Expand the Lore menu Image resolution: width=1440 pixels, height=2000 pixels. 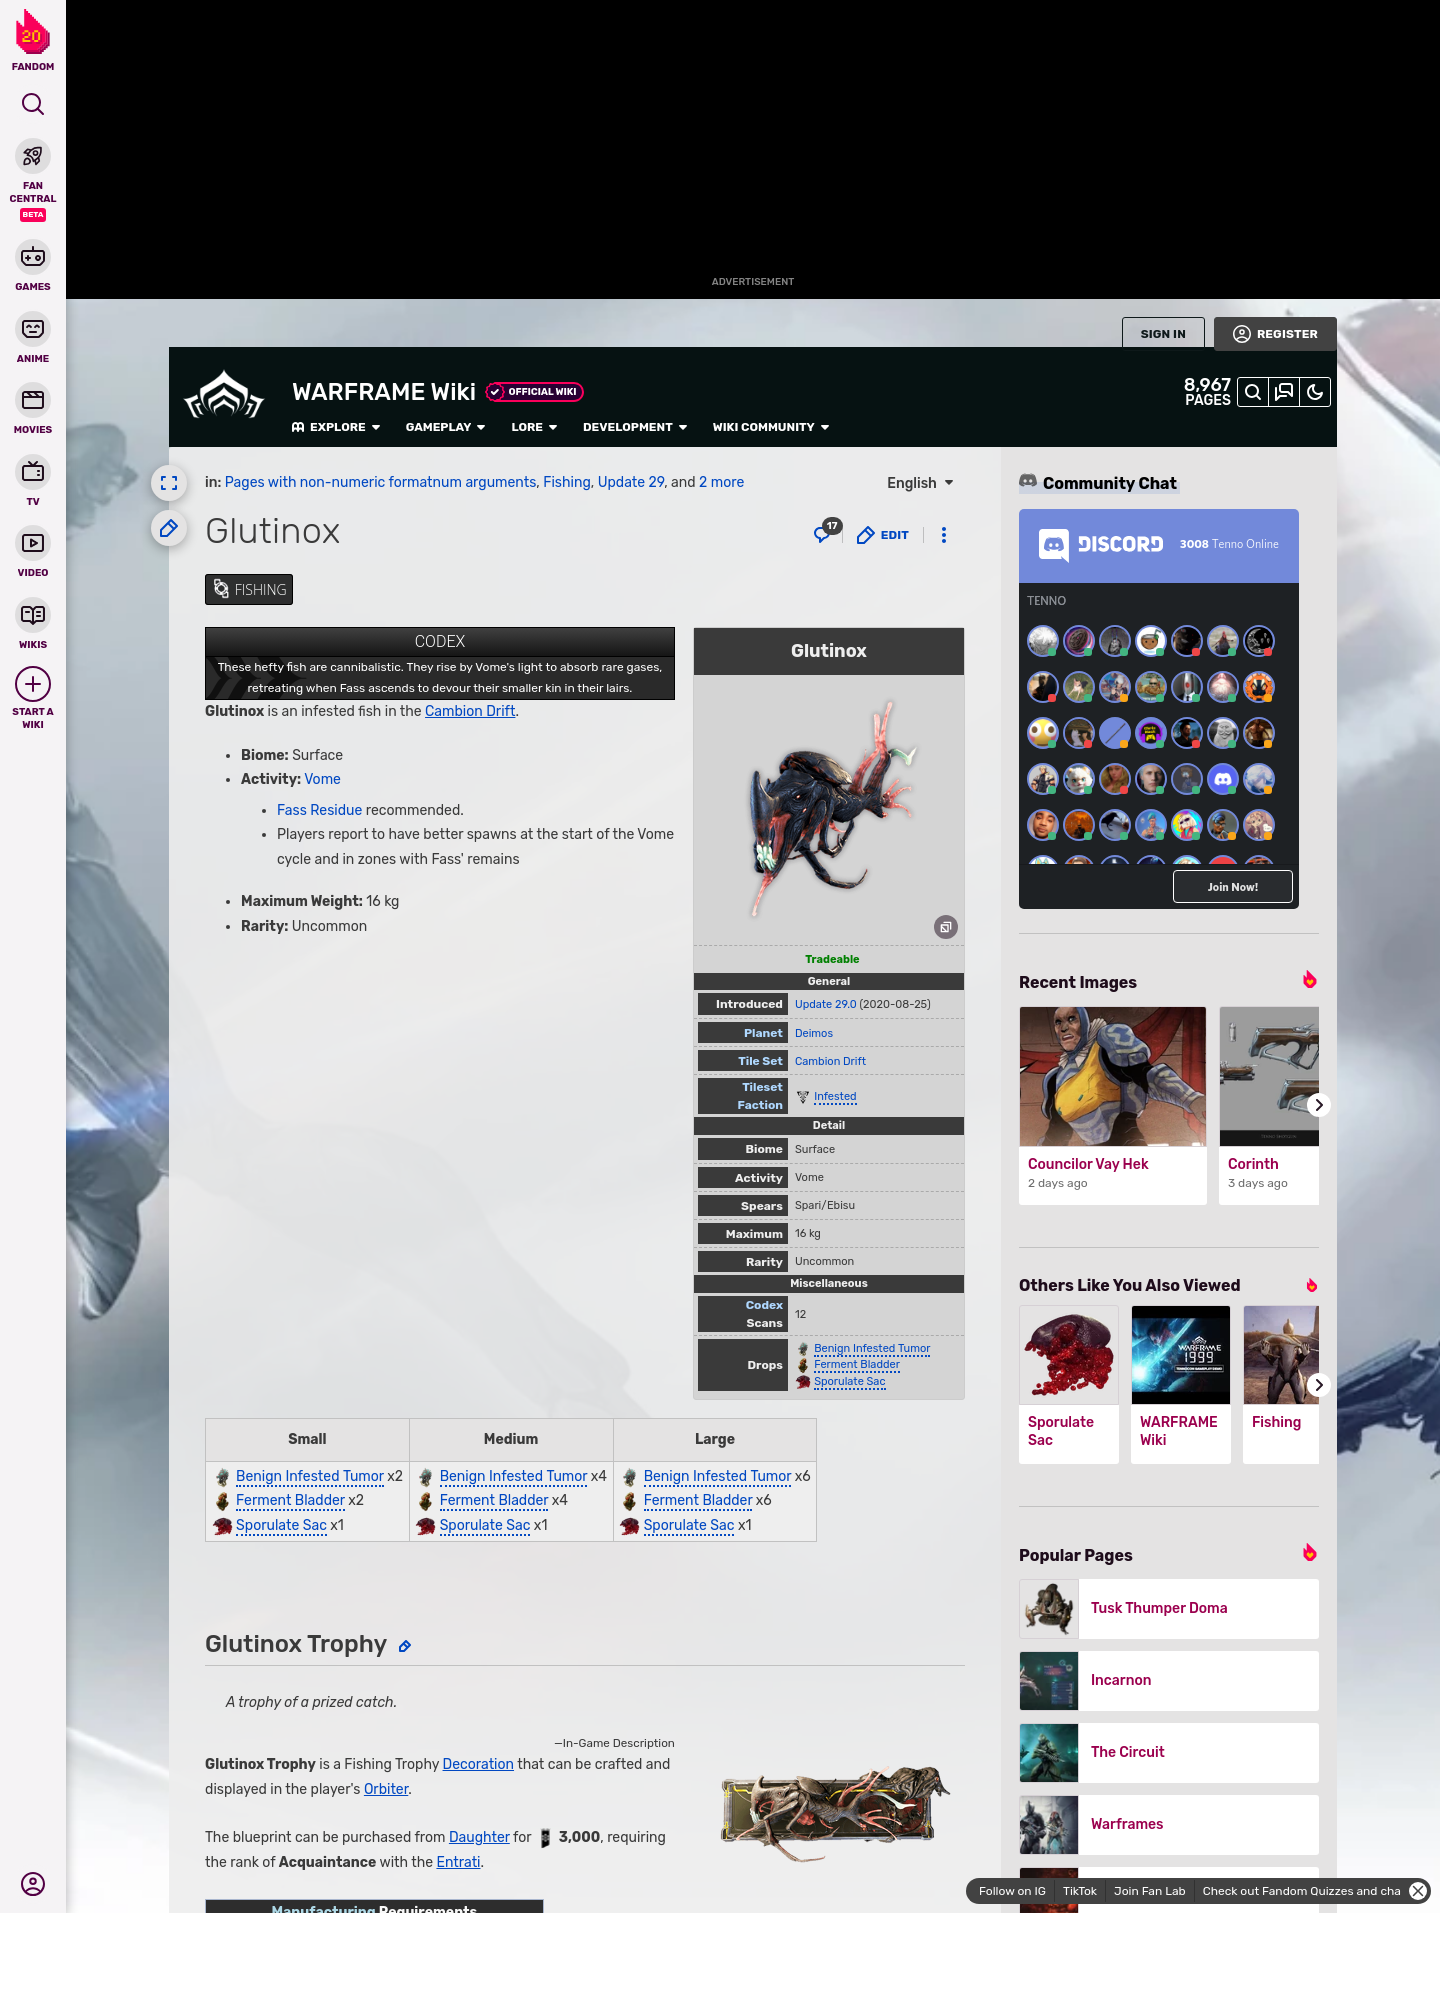tap(534, 427)
